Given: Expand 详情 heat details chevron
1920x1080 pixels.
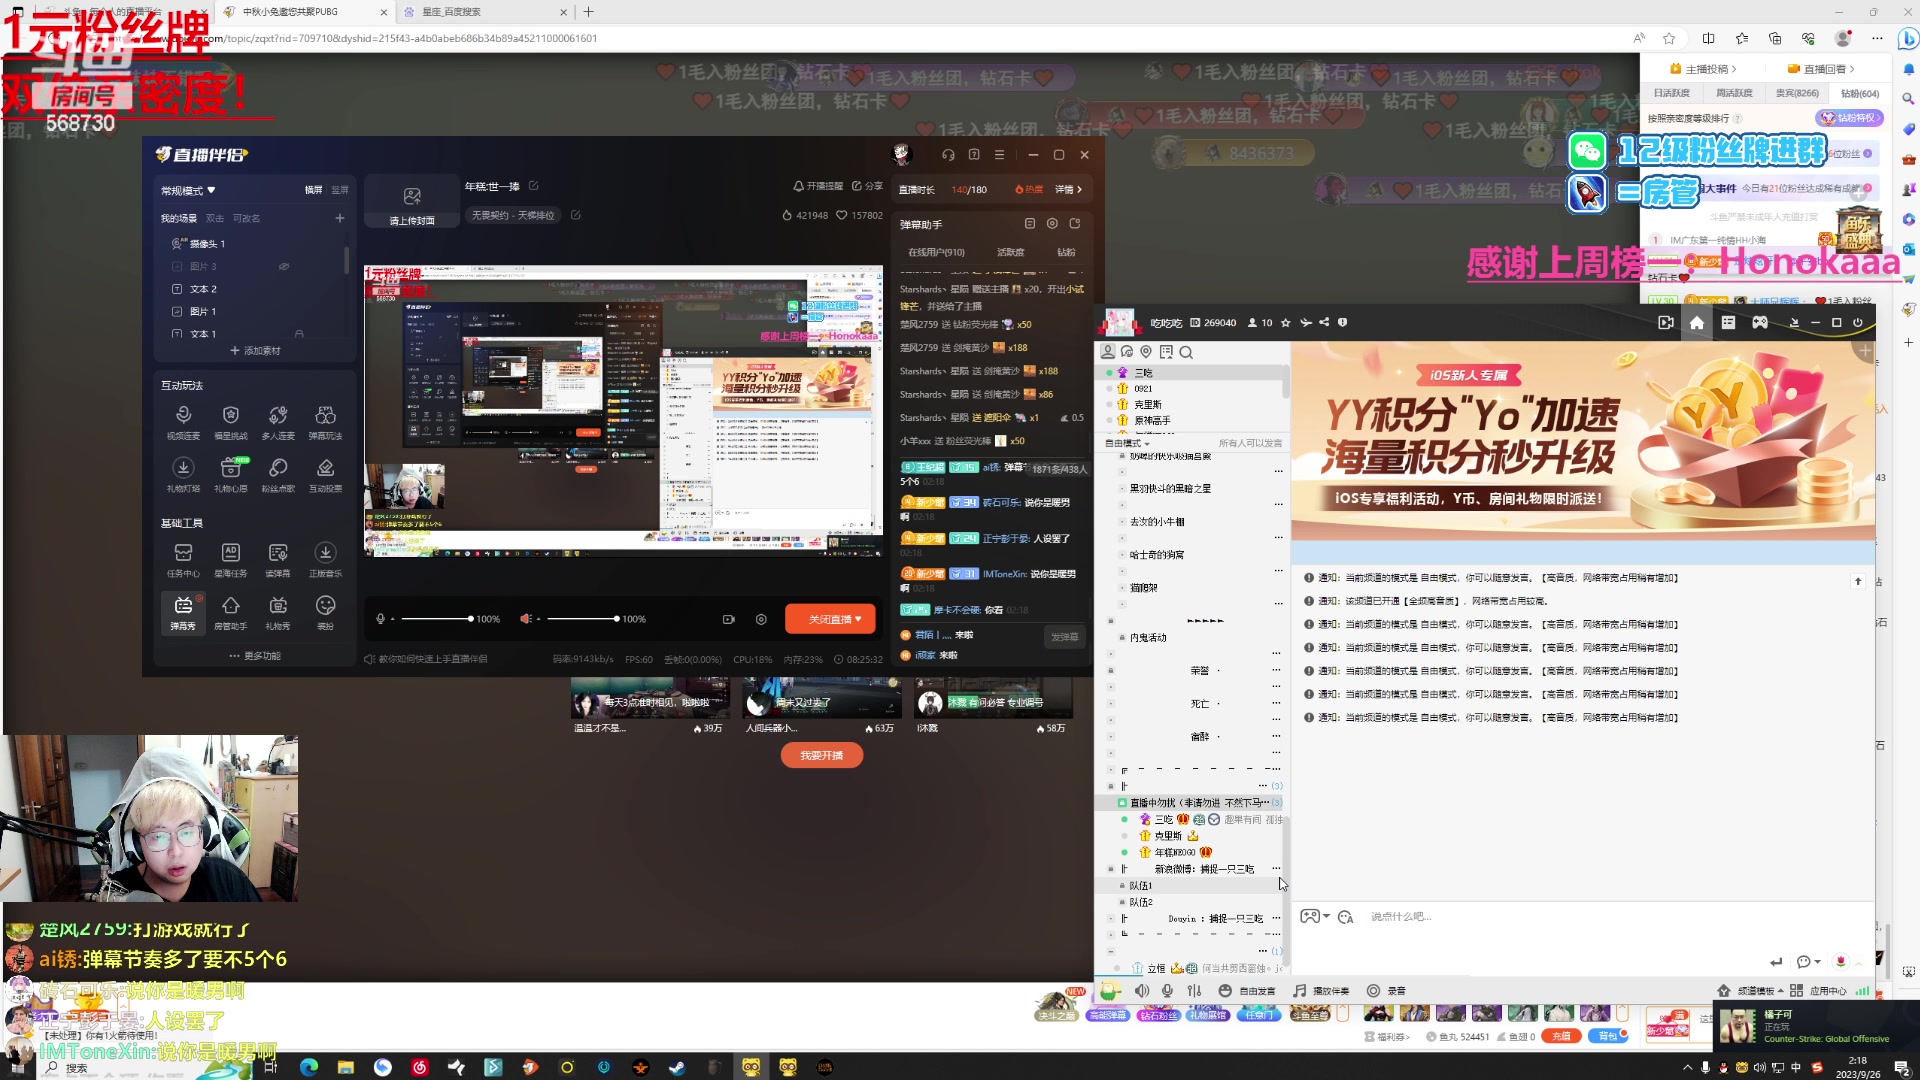Looking at the screenshot, I should 1069,189.
